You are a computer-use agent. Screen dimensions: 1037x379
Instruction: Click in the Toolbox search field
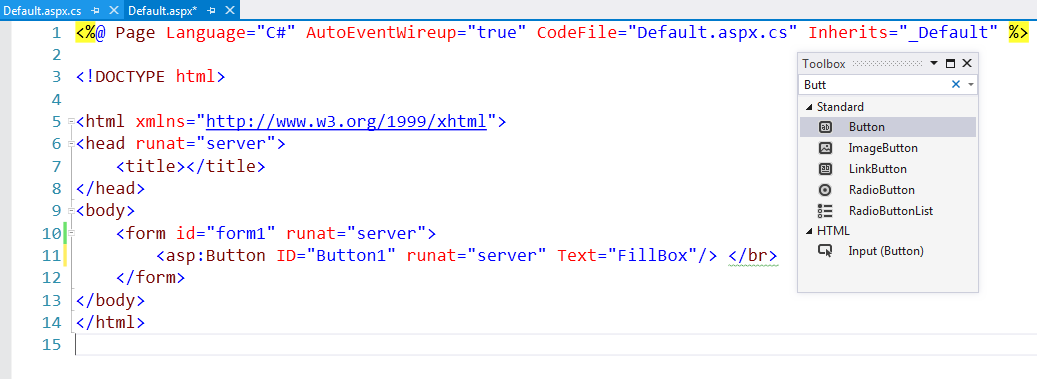point(873,85)
